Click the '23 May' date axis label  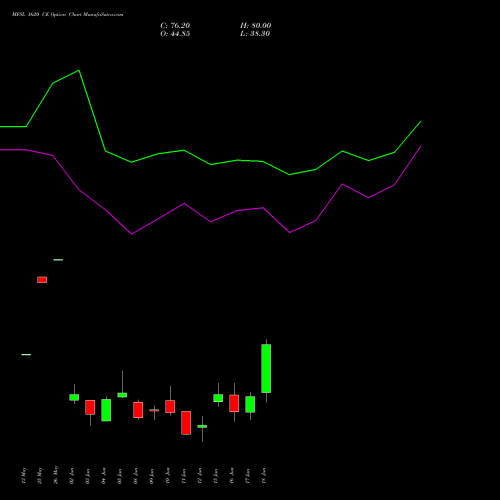tap(40, 476)
